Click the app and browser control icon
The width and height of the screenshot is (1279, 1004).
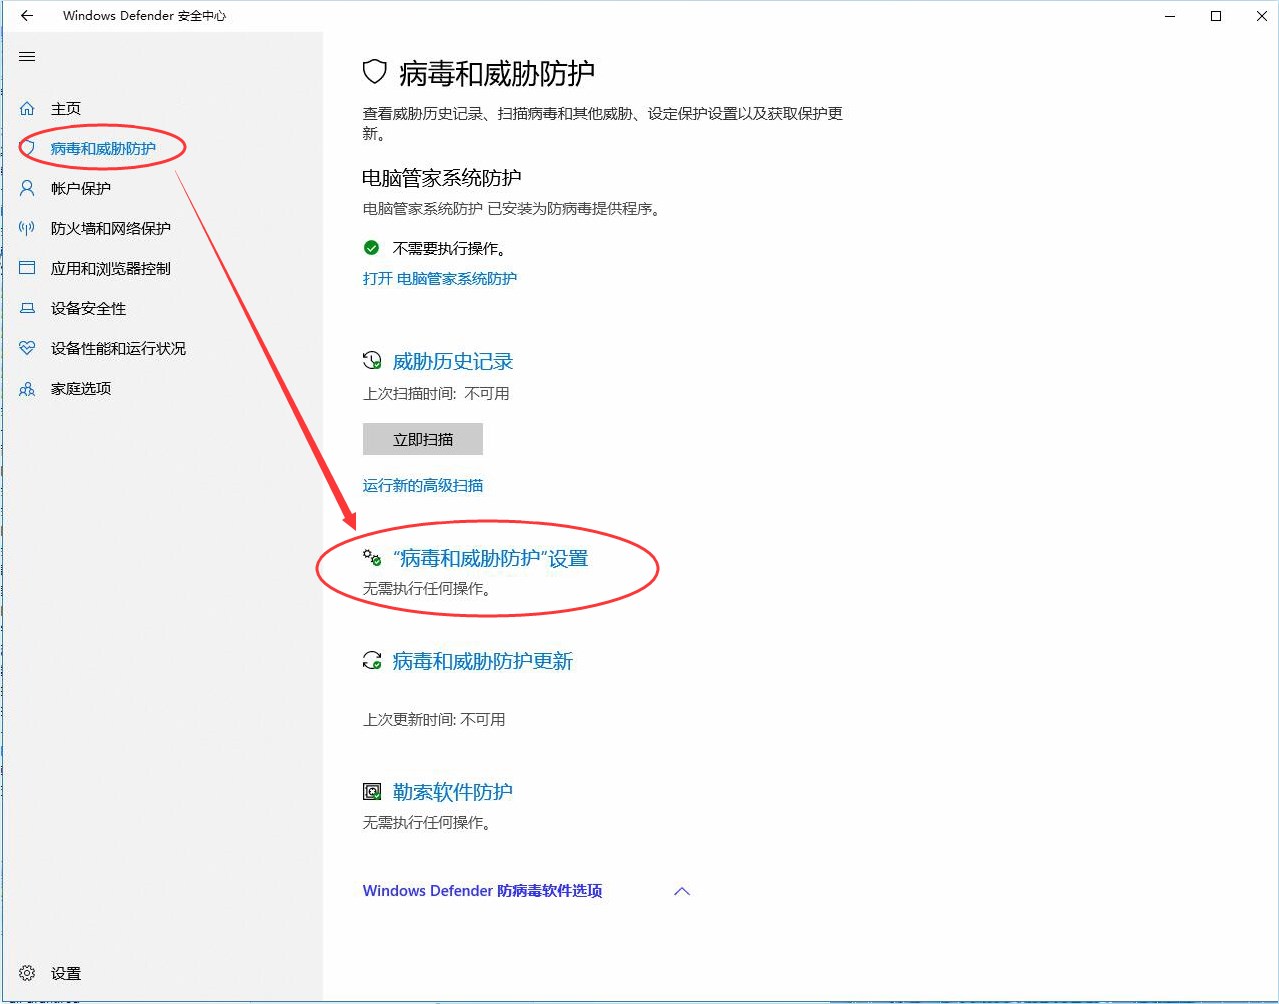27,268
